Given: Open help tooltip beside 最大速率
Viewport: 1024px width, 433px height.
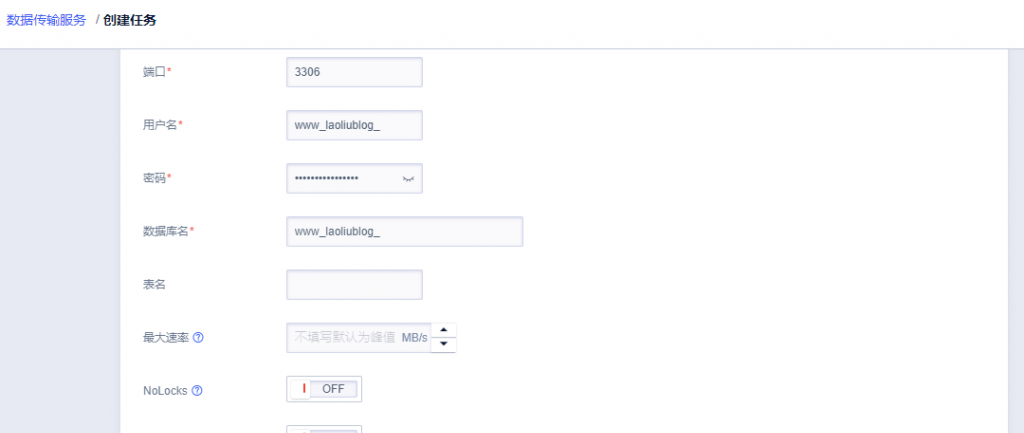Looking at the screenshot, I should point(199,338).
